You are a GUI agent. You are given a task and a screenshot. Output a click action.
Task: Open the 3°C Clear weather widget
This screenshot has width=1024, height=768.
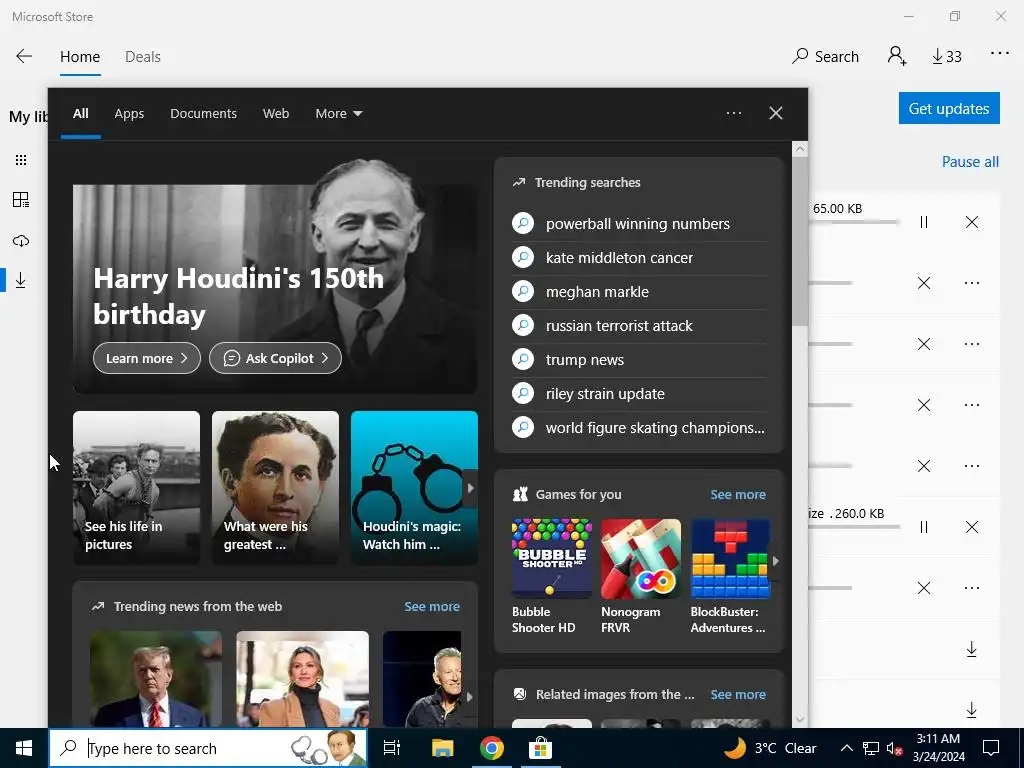[770, 748]
